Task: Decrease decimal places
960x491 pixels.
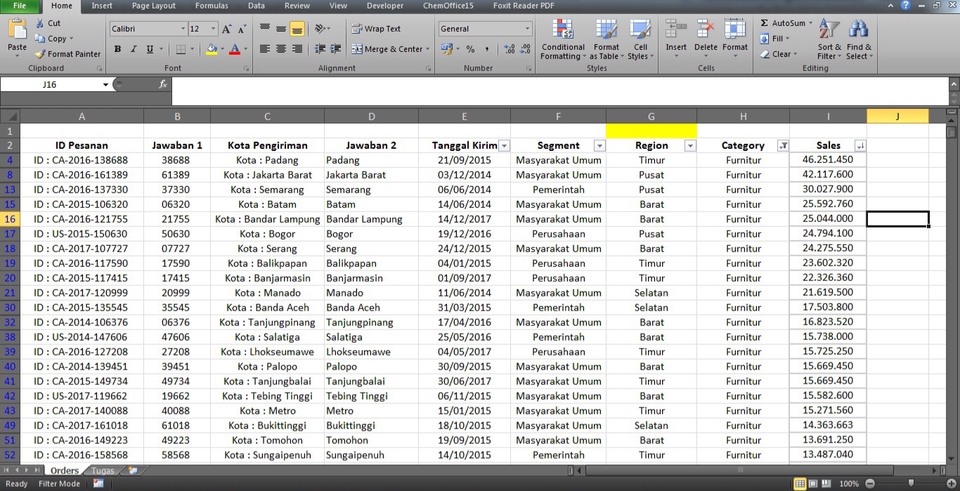Action: tap(525, 49)
